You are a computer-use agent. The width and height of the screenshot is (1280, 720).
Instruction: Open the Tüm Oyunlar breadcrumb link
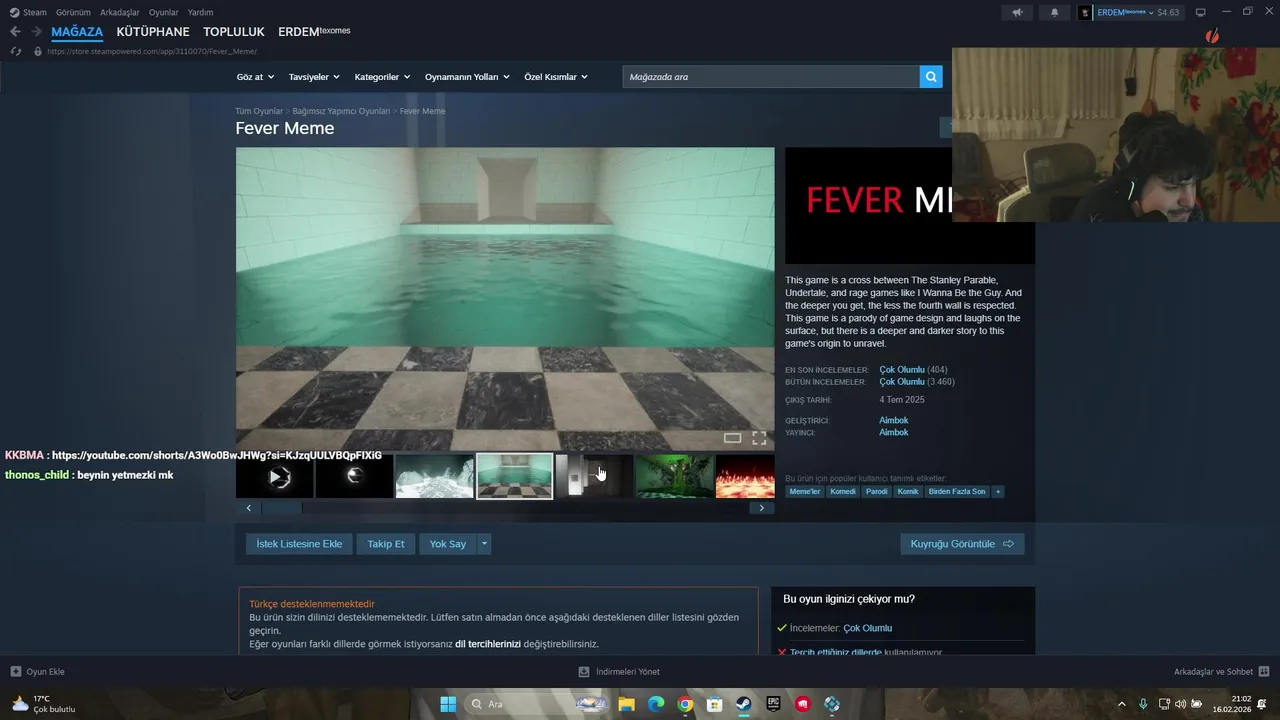pos(259,111)
